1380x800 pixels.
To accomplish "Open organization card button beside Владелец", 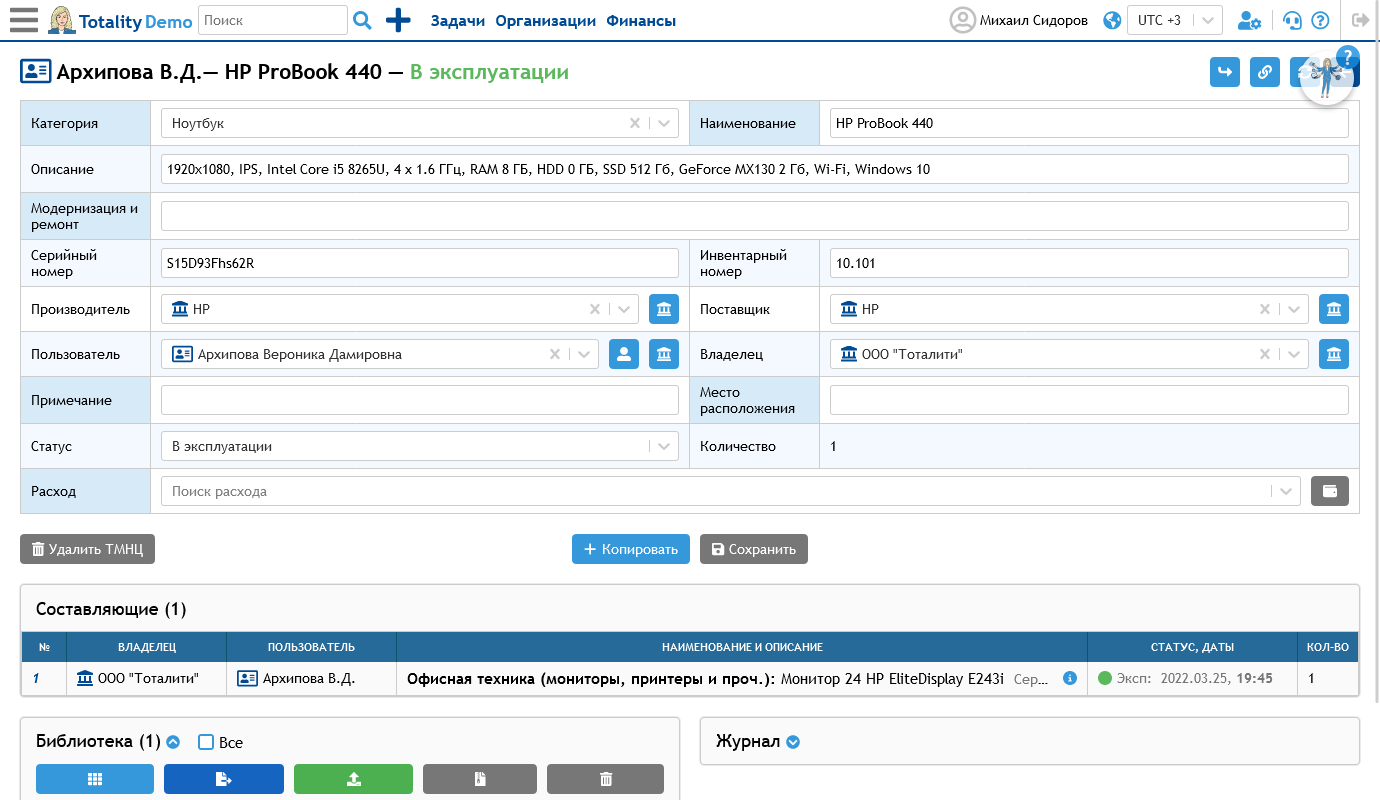I will [x=1334, y=354].
